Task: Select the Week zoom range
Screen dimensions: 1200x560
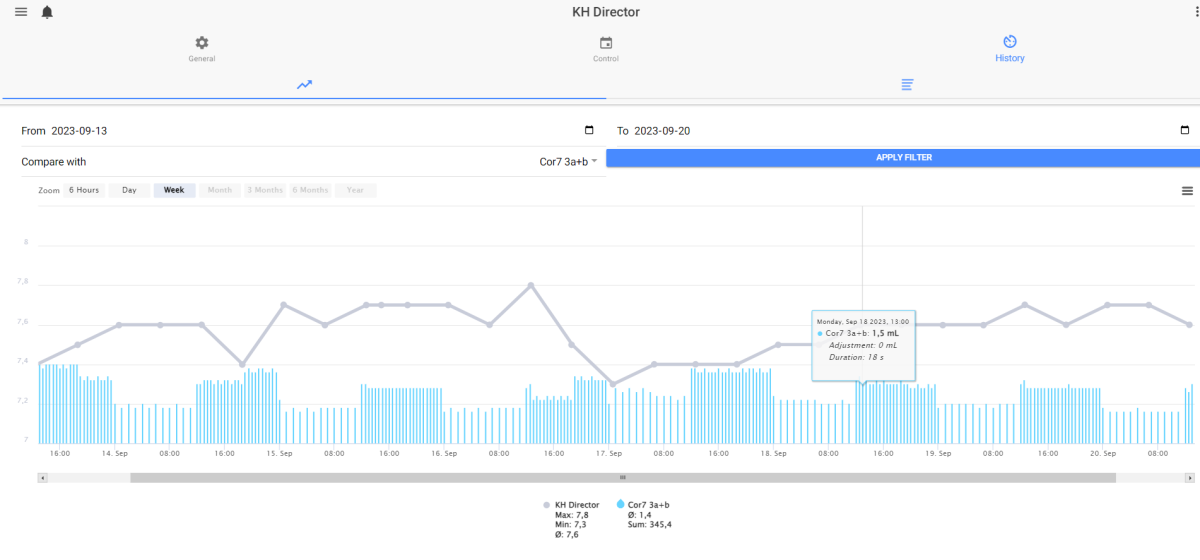Action: coord(174,190)
